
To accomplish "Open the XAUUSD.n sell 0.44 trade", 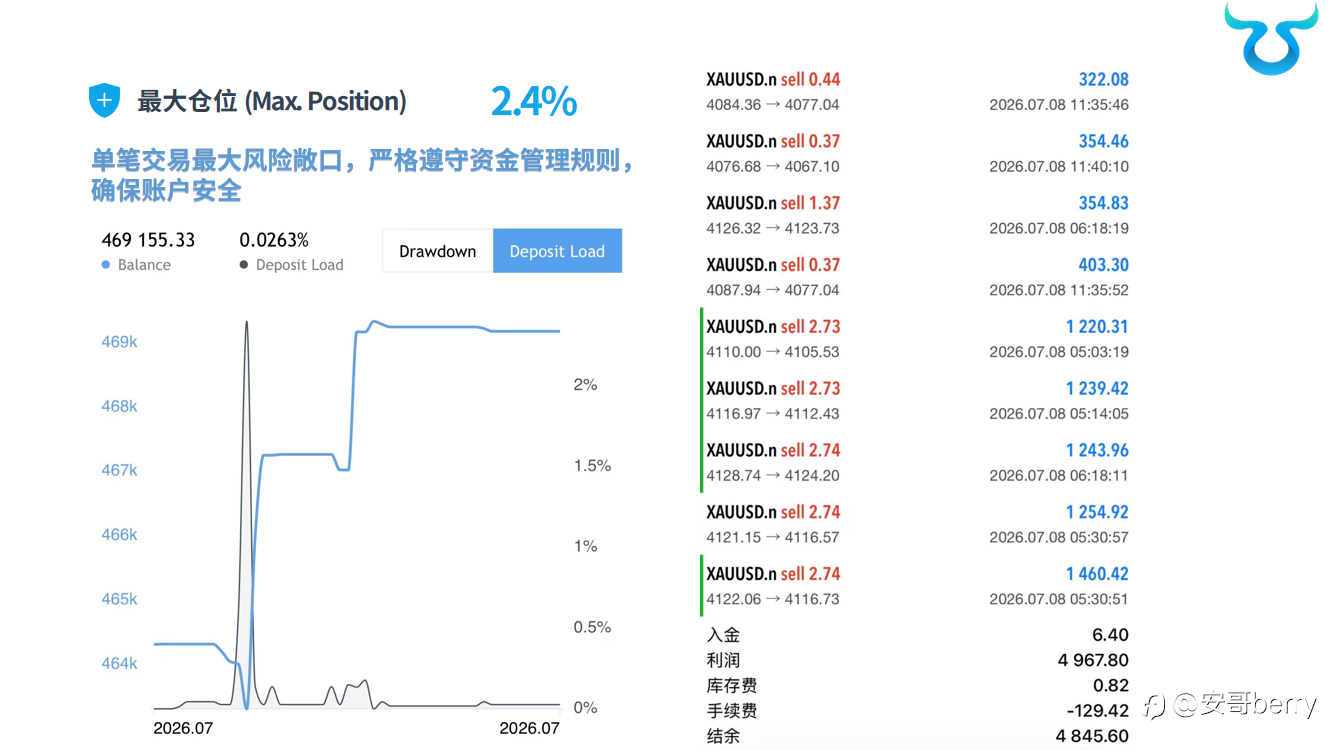I will click(917, 91).
